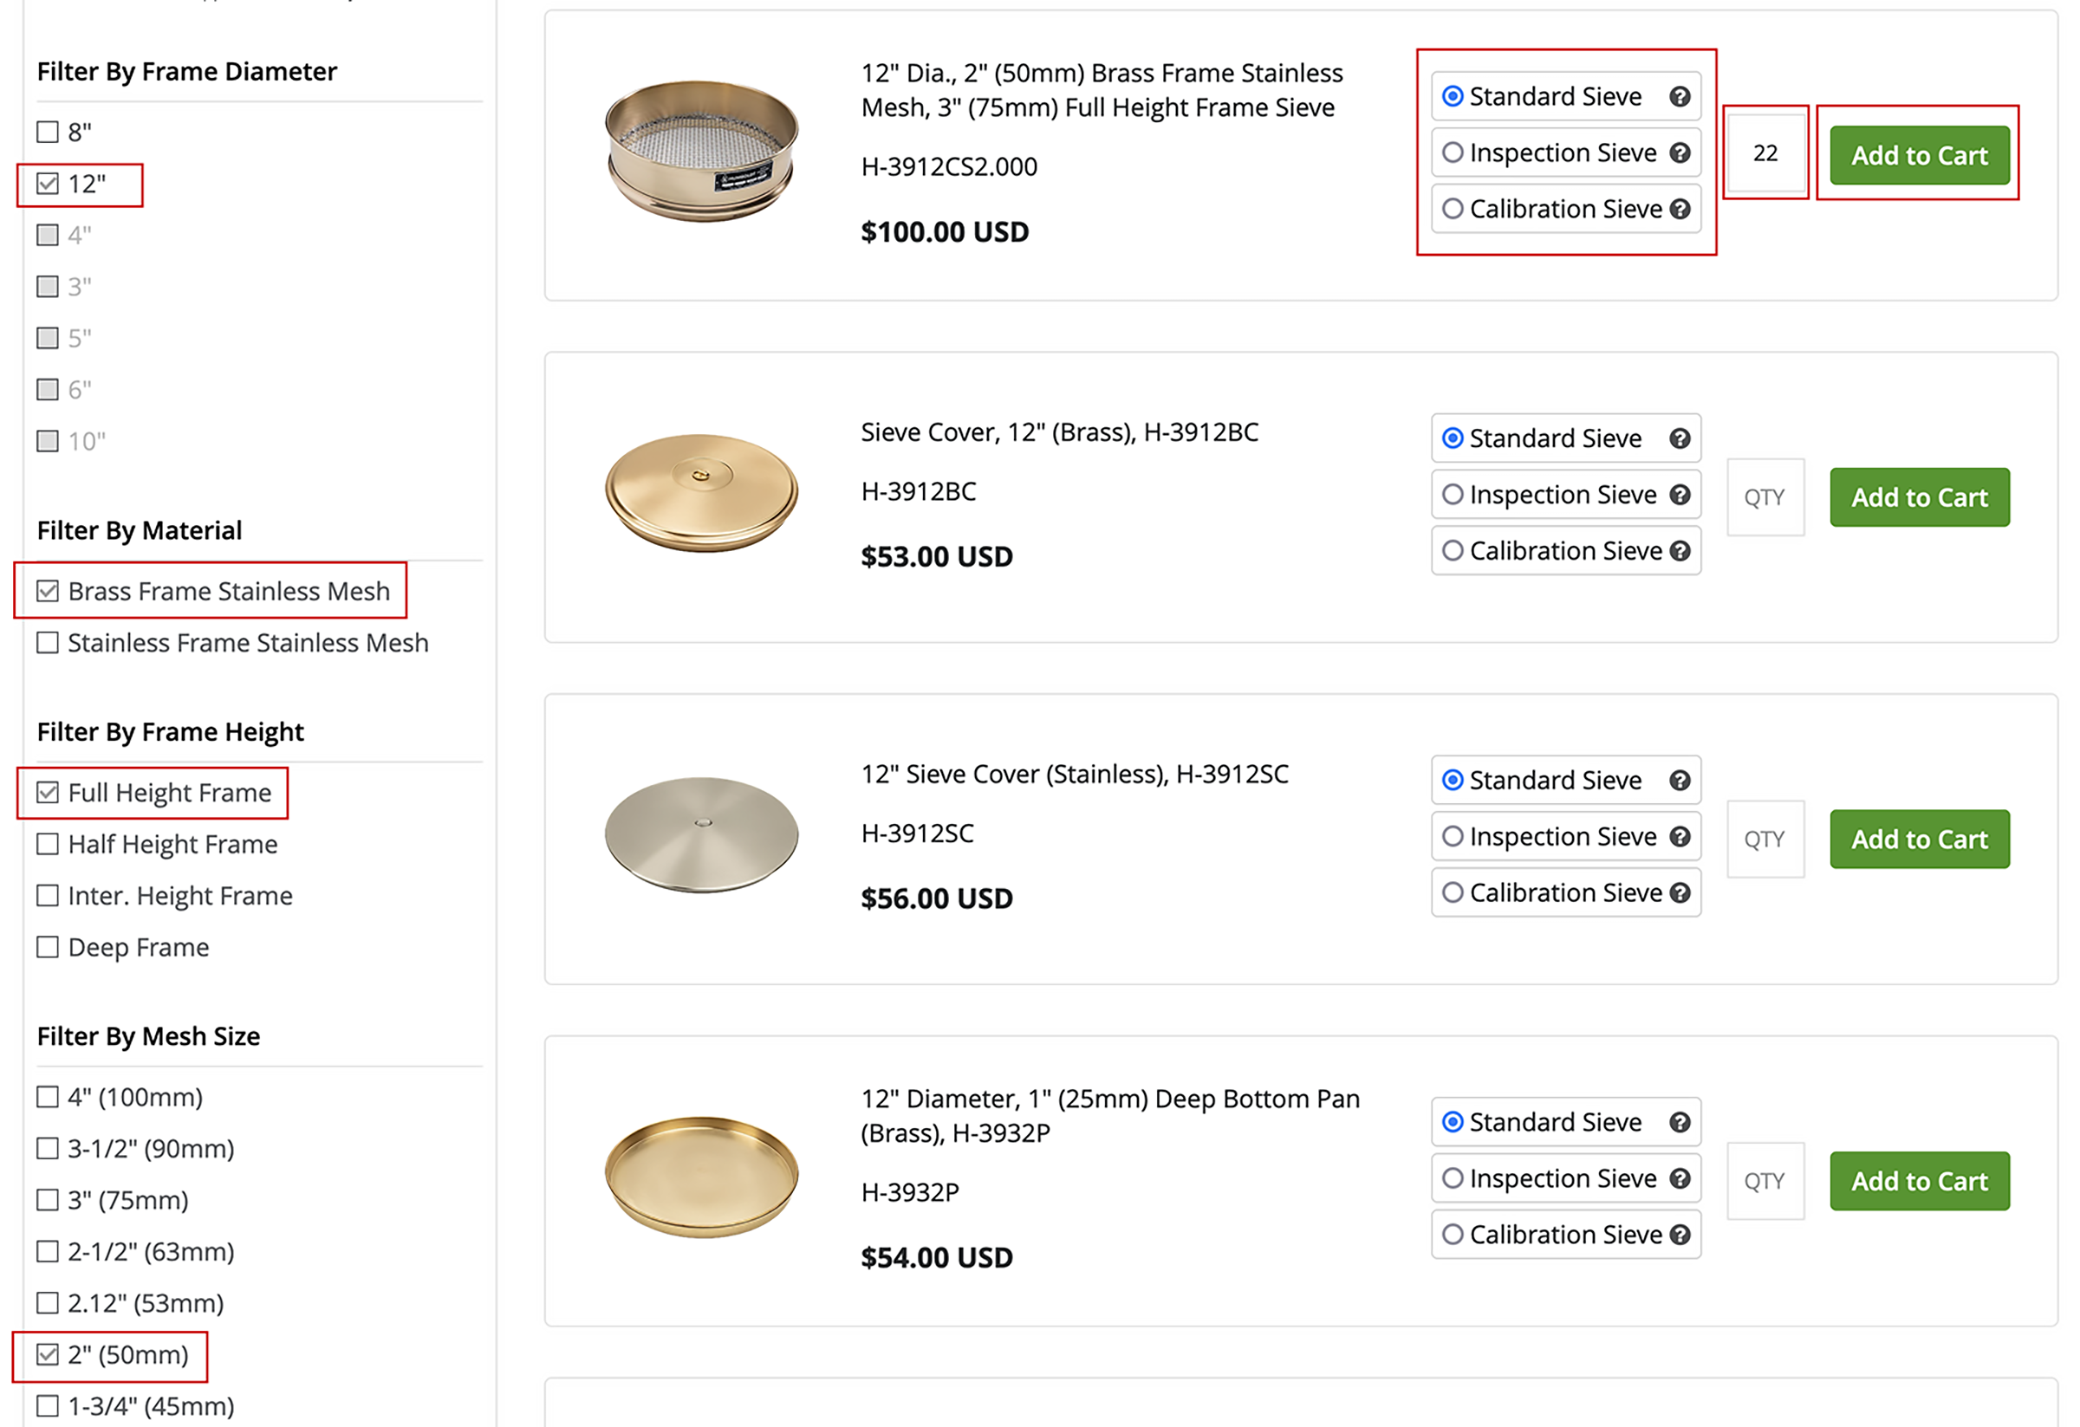Show info icon for stainless cover Inspection Sieve
Screen dimensions: 2080x1427
point(1680,837)
